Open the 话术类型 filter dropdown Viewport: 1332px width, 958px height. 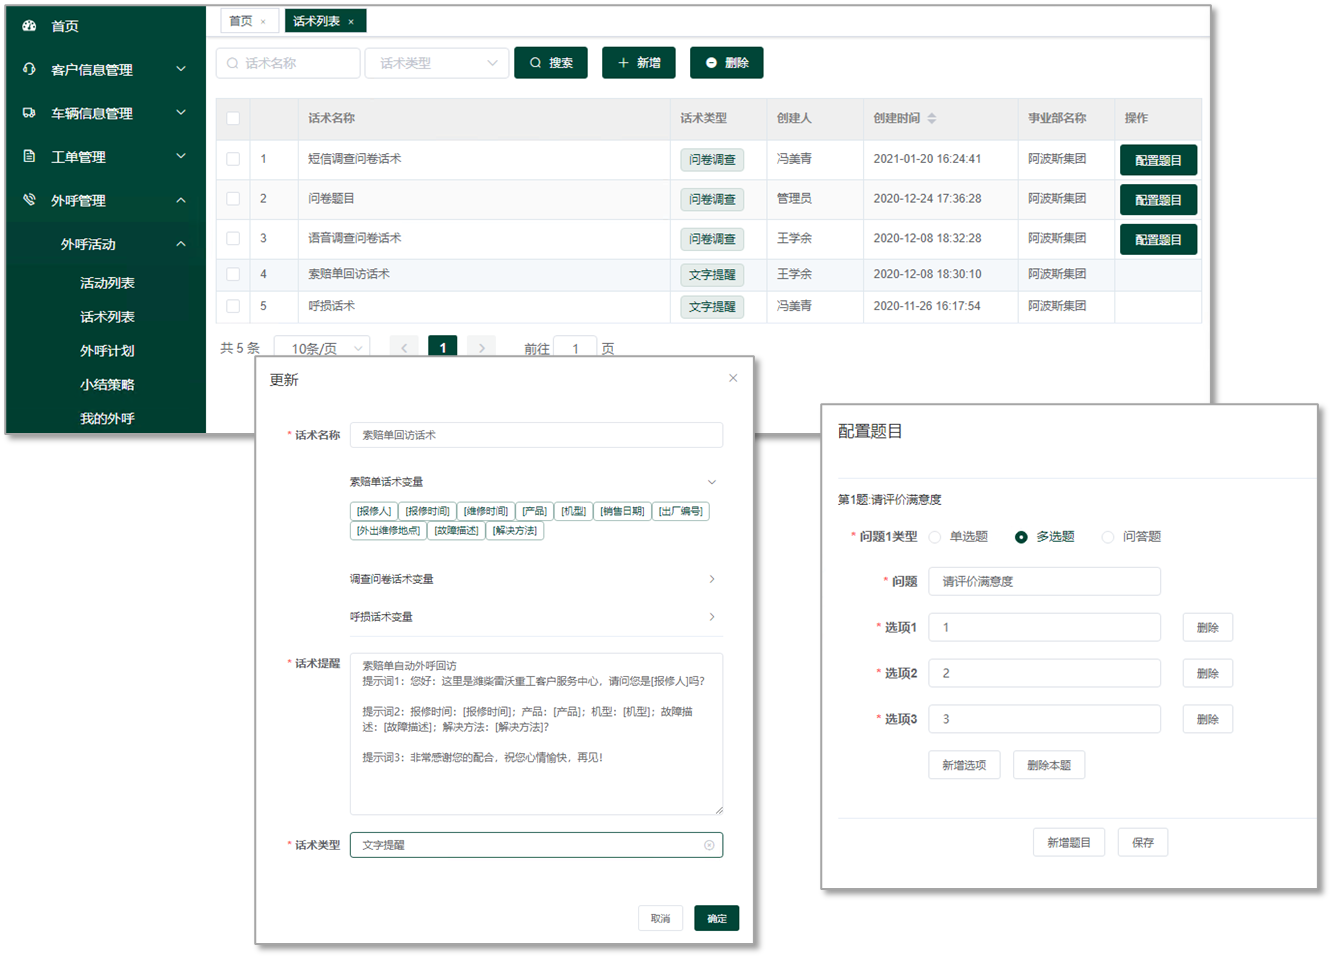click(436, 63)
